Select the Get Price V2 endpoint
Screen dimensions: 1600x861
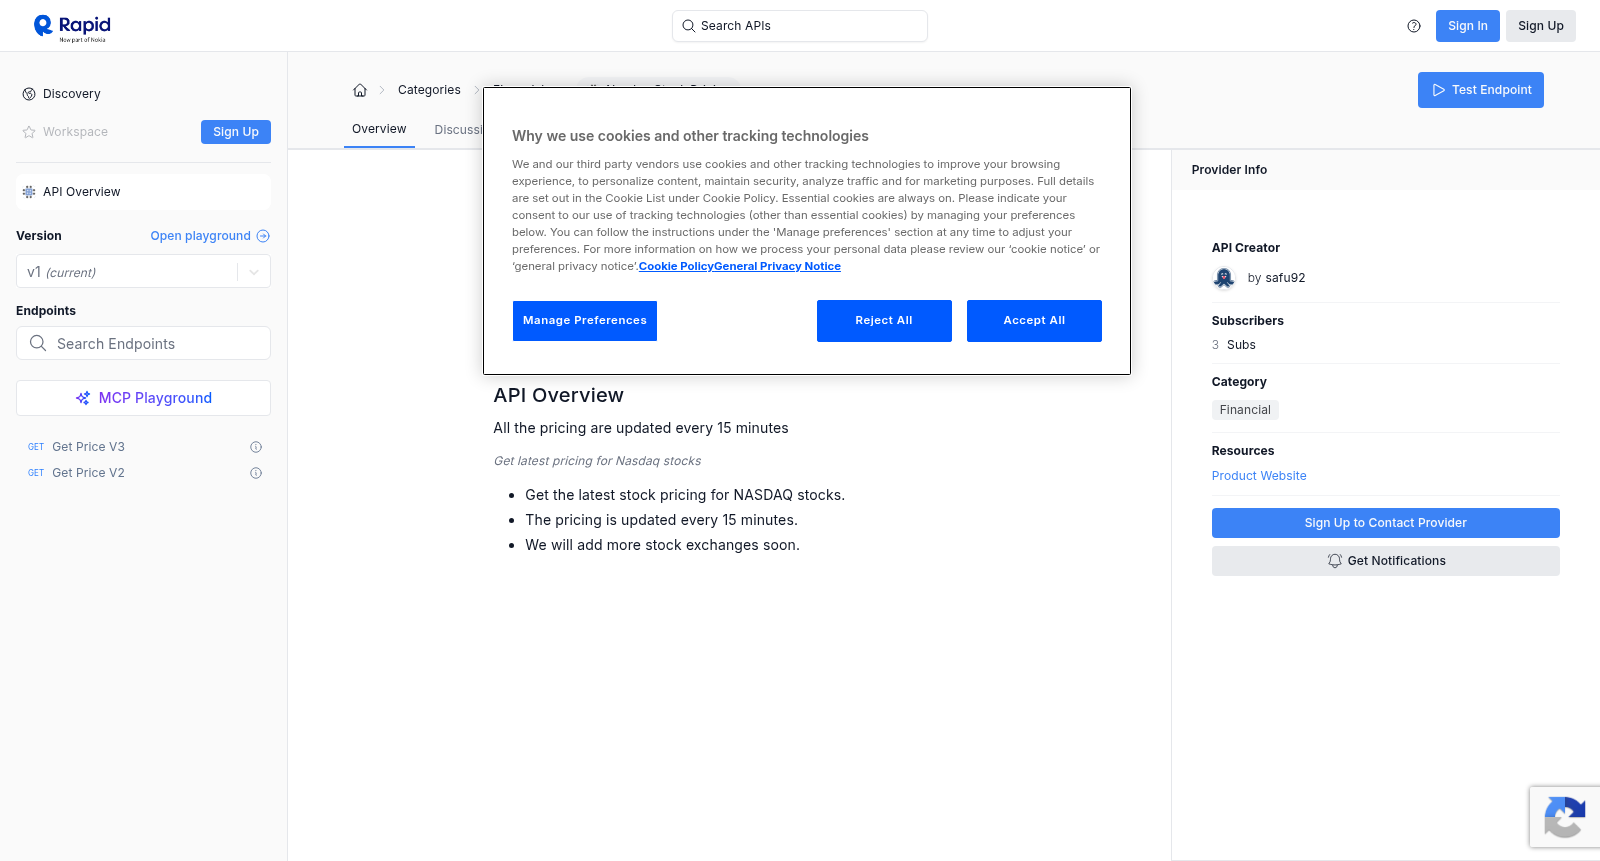[x=88, y=473]
